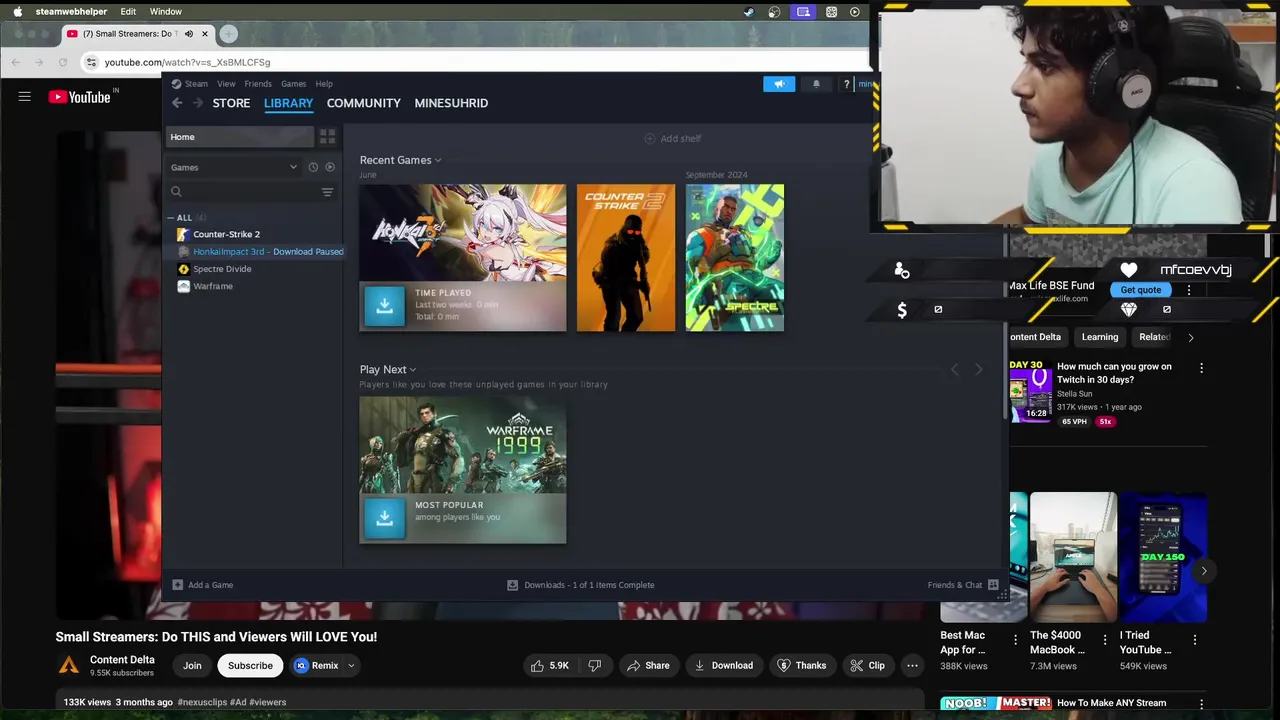Click the Steam help question mark
The image size is (1280, 720).
click(x=846, y=84)
